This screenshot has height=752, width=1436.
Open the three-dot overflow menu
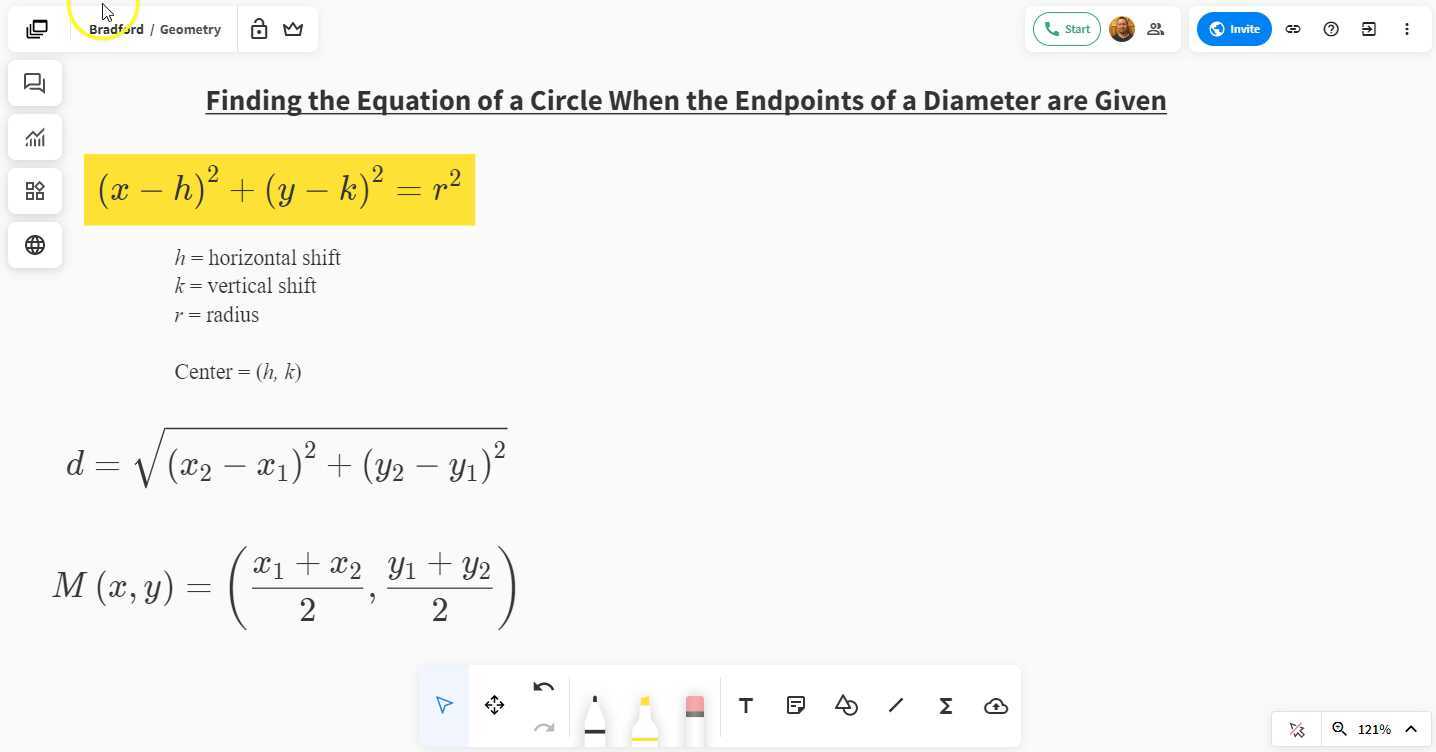[x=1407, y=29]
